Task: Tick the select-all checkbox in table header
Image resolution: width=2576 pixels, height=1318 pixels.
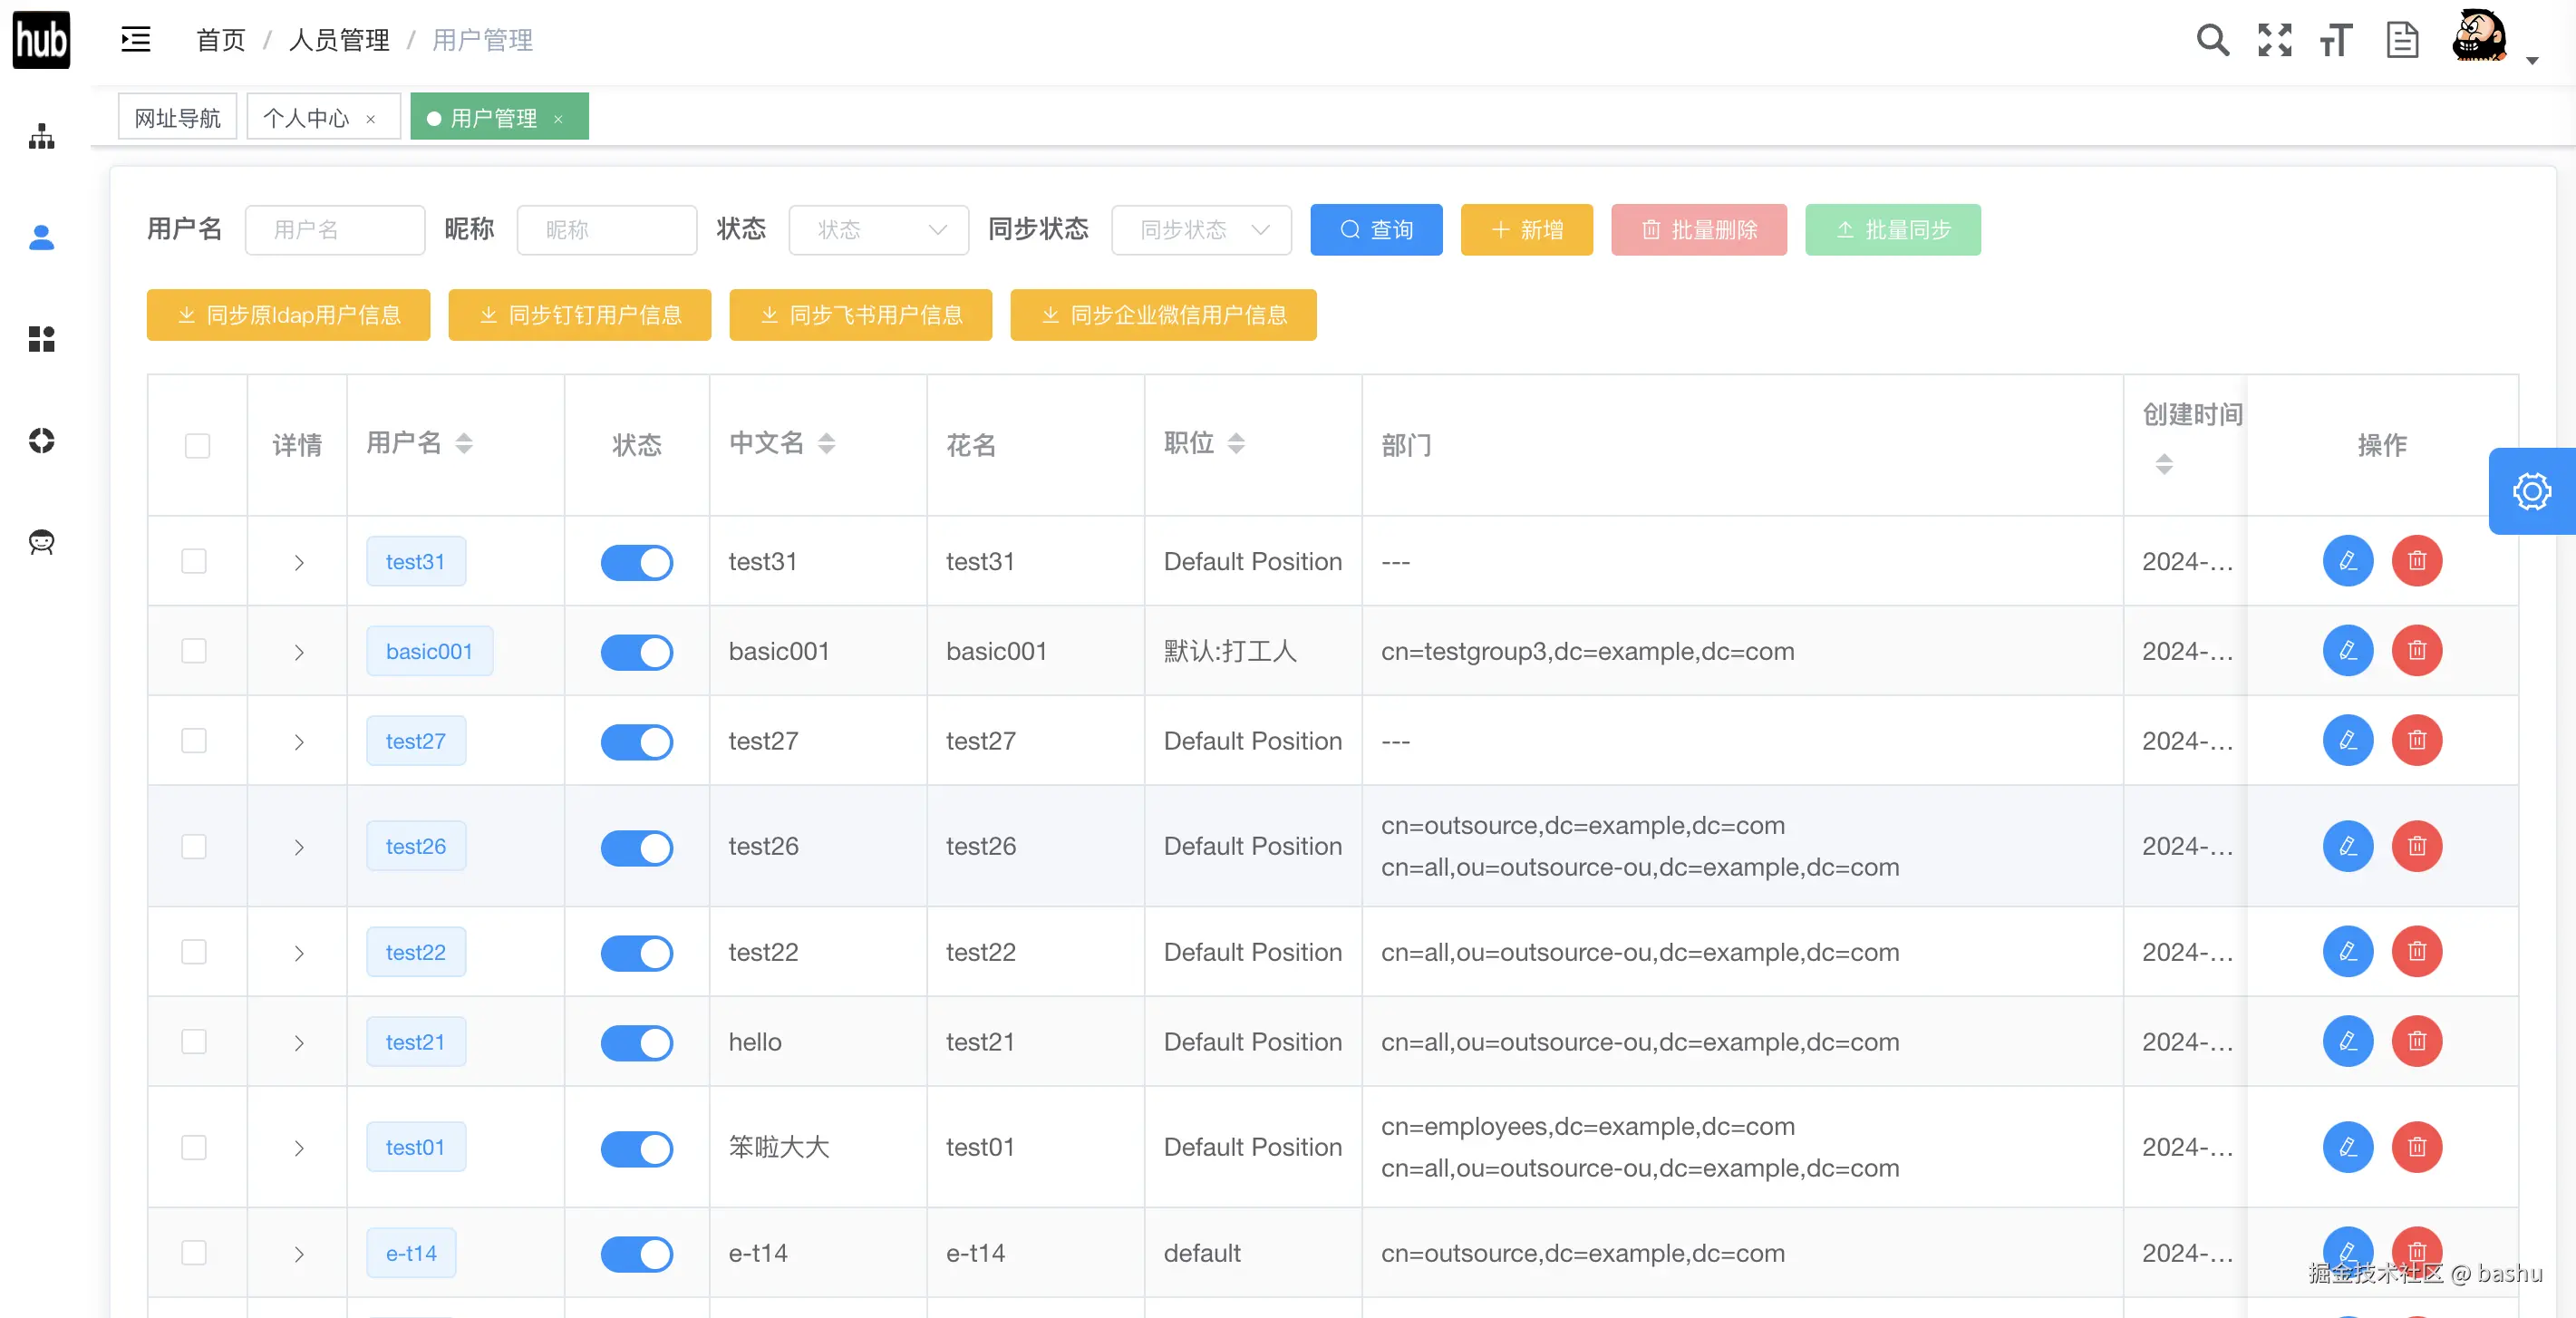Action: pyautogui.click(x=197, y=445)
